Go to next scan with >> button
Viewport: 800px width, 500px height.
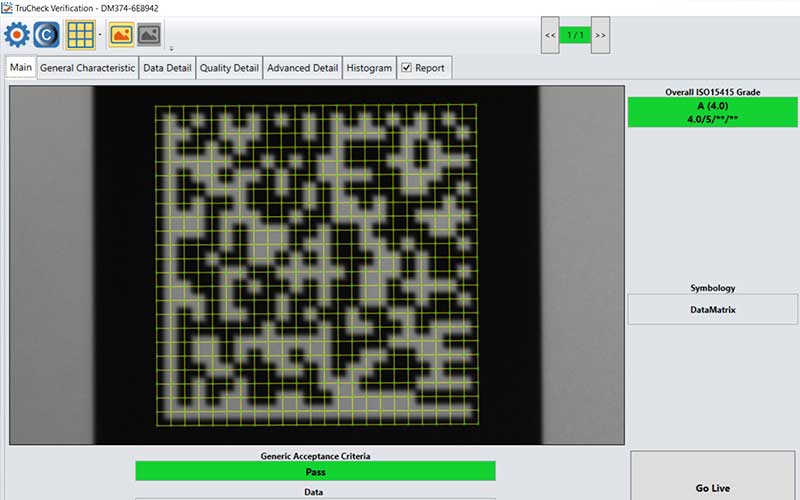pos(601,35)
